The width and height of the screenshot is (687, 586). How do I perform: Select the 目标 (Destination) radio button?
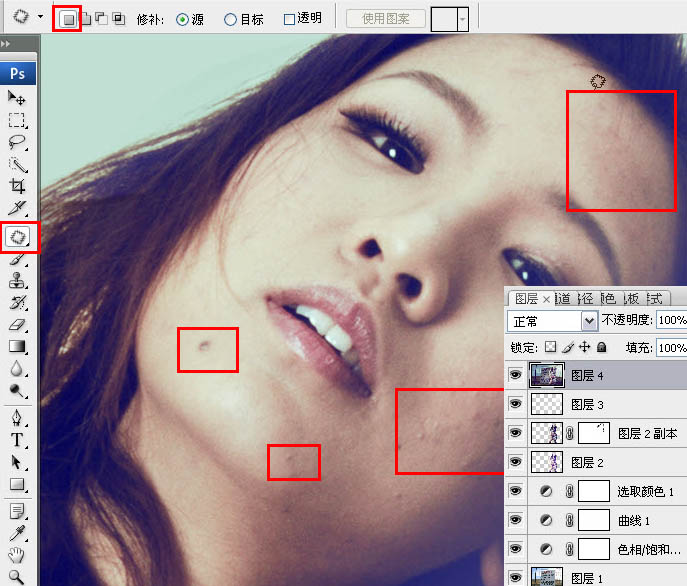click(x=231, y=19)
